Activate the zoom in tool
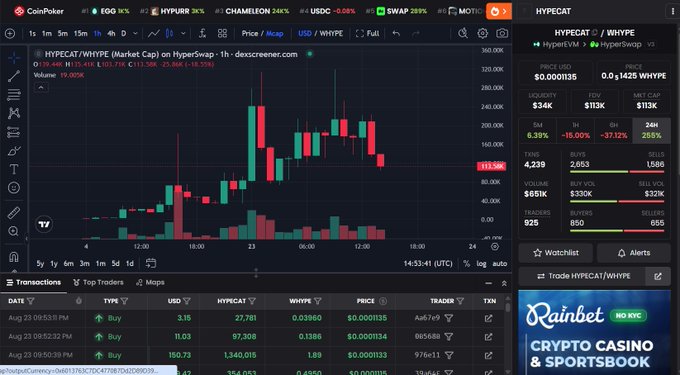The width and height of the screenshot is (680, 375). coord(14,231)
